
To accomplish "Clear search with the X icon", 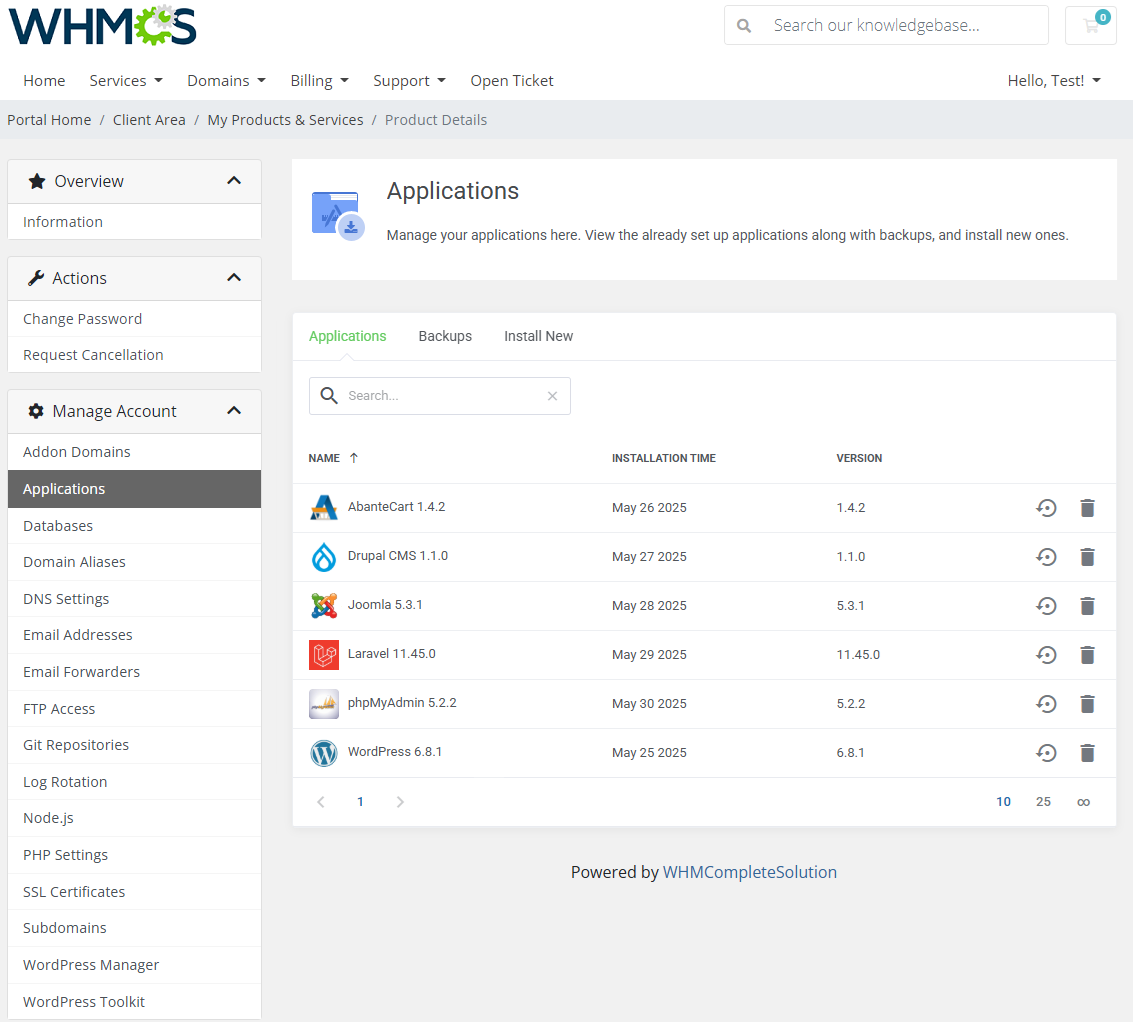I will click(x=552, y=396).
